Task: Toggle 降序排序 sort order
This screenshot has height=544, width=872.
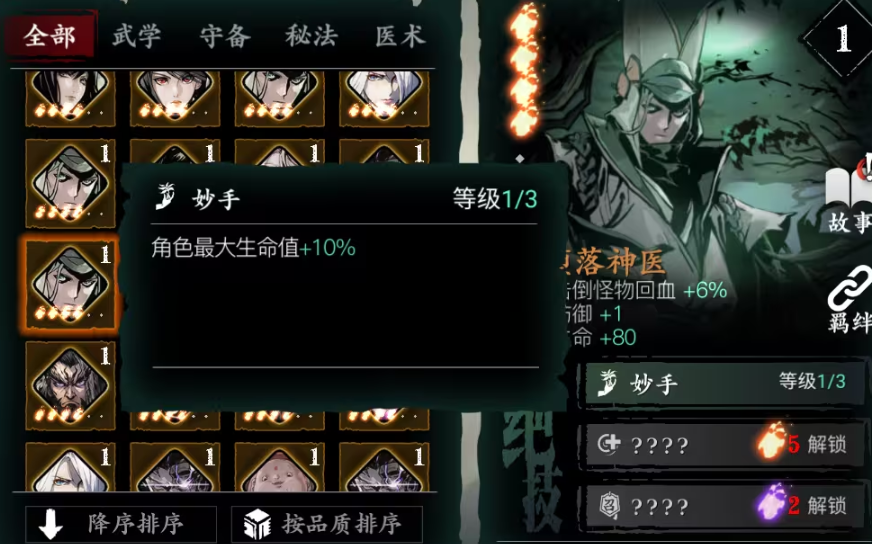Action: 121,524
